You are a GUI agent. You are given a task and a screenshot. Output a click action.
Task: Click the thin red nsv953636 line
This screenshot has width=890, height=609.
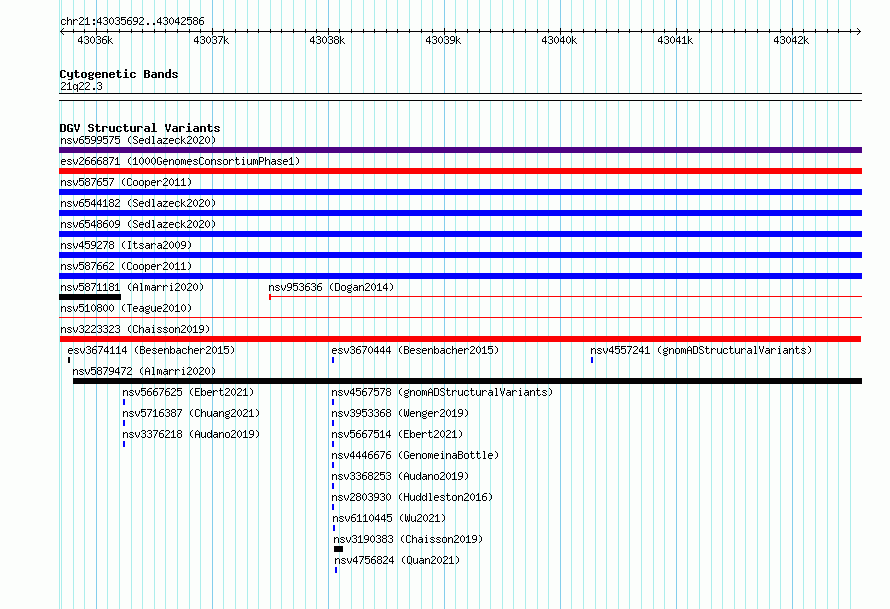pyautogui.click(x=565, y=296)
